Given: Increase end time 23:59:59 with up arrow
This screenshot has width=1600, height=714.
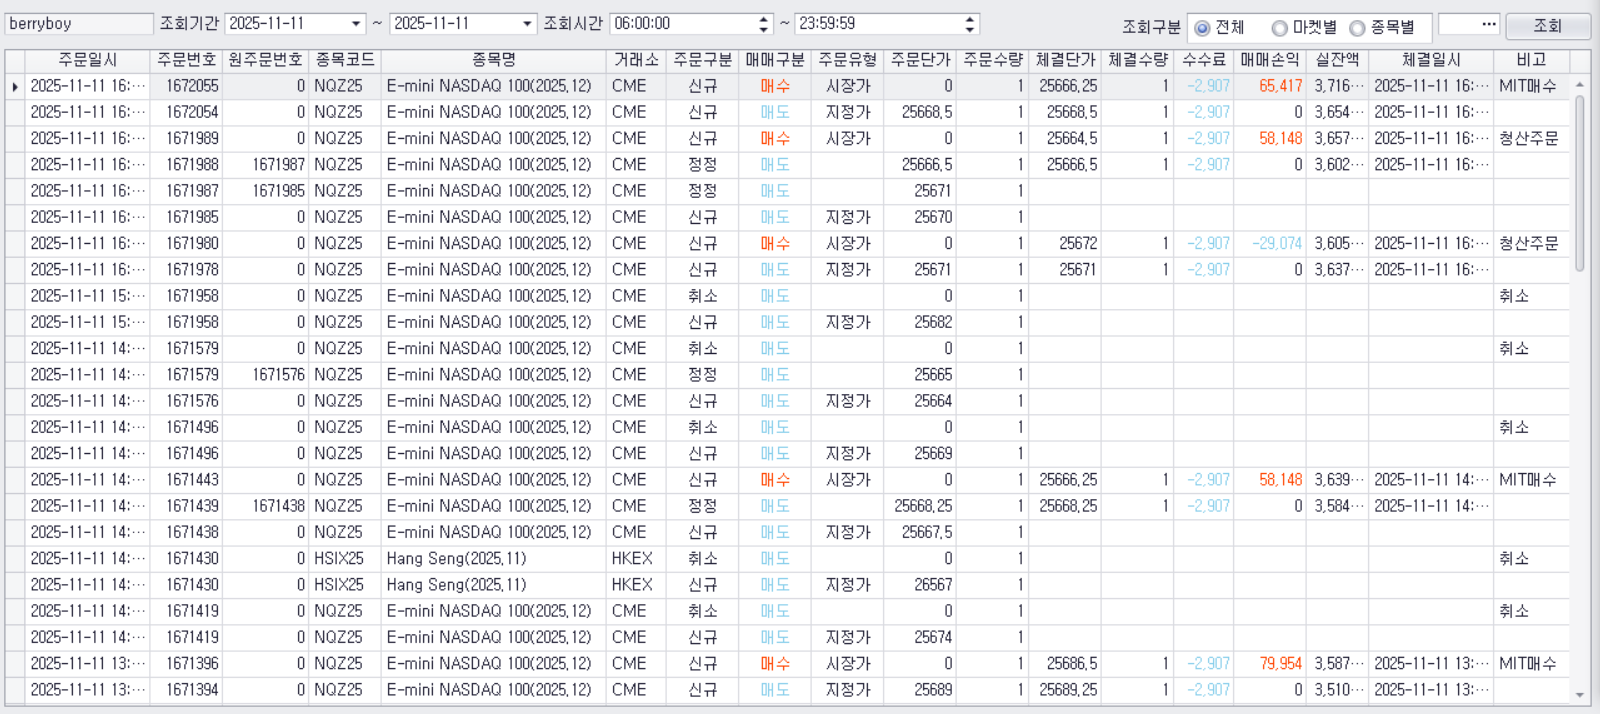Looking at the screenshot, I should (x=969, y=18).
